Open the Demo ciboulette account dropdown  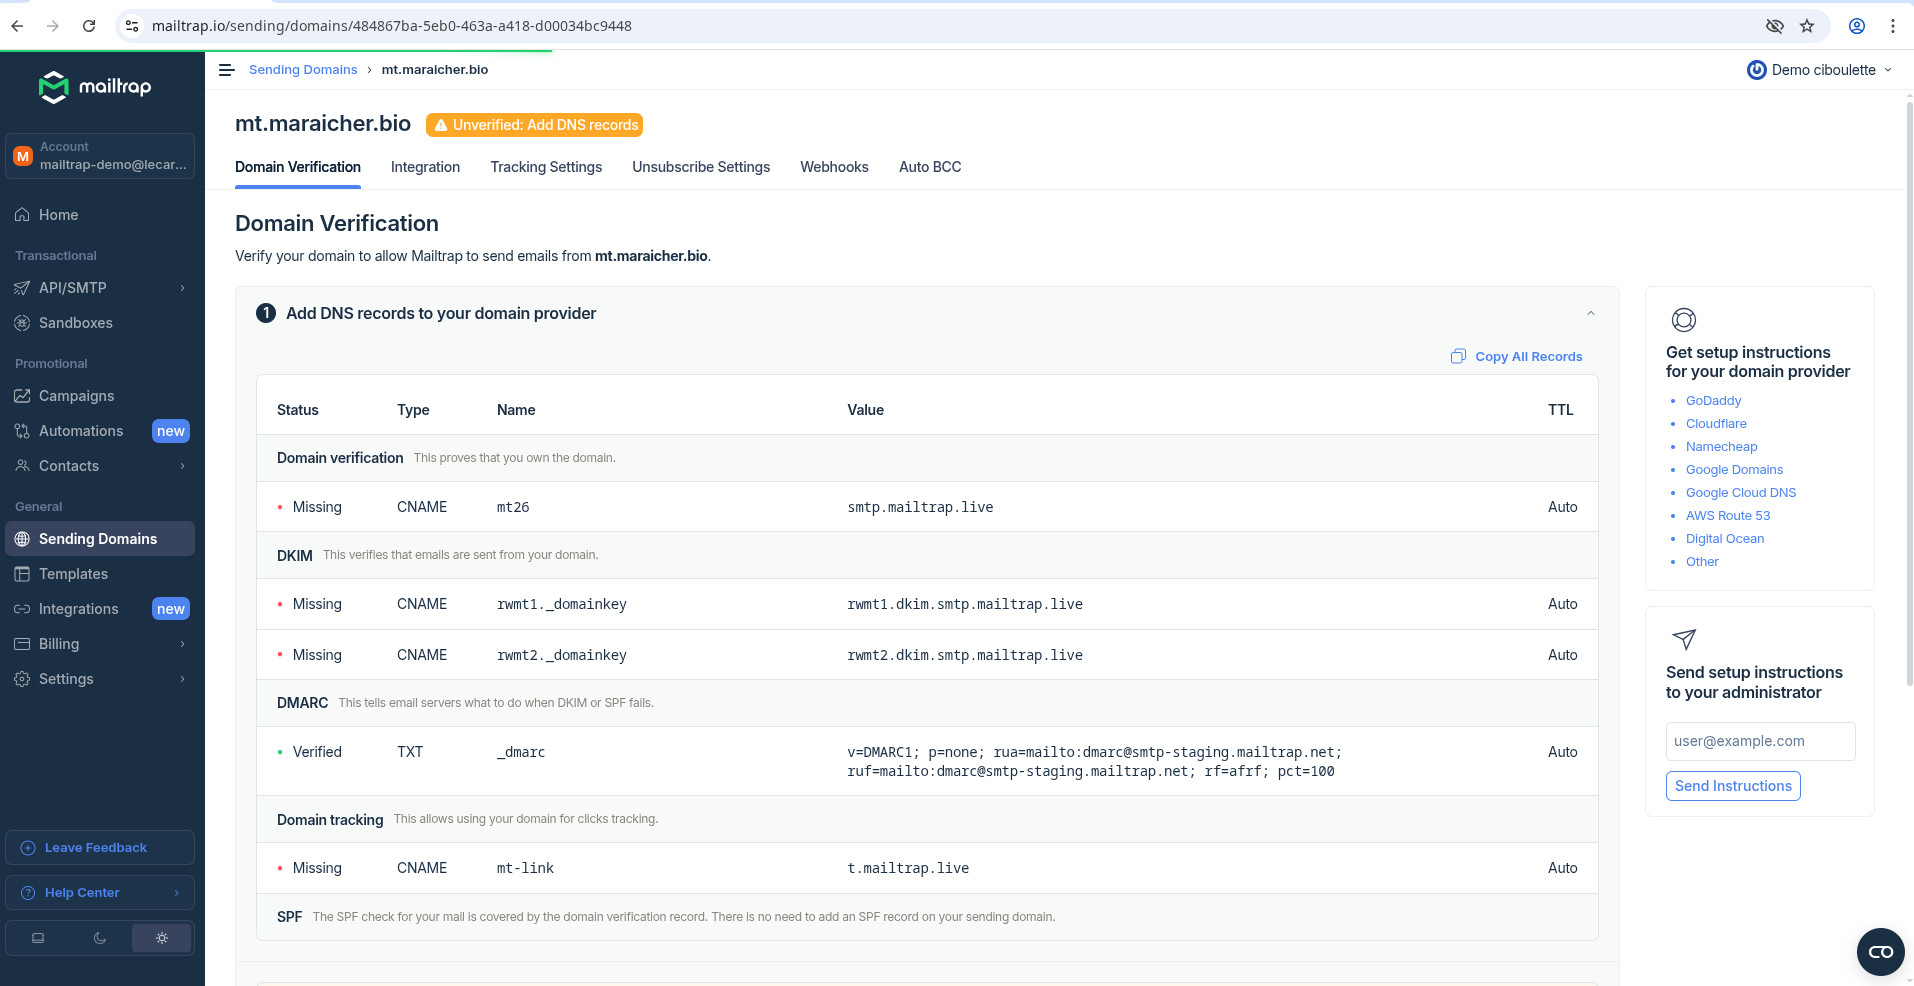pos(1820,70)
